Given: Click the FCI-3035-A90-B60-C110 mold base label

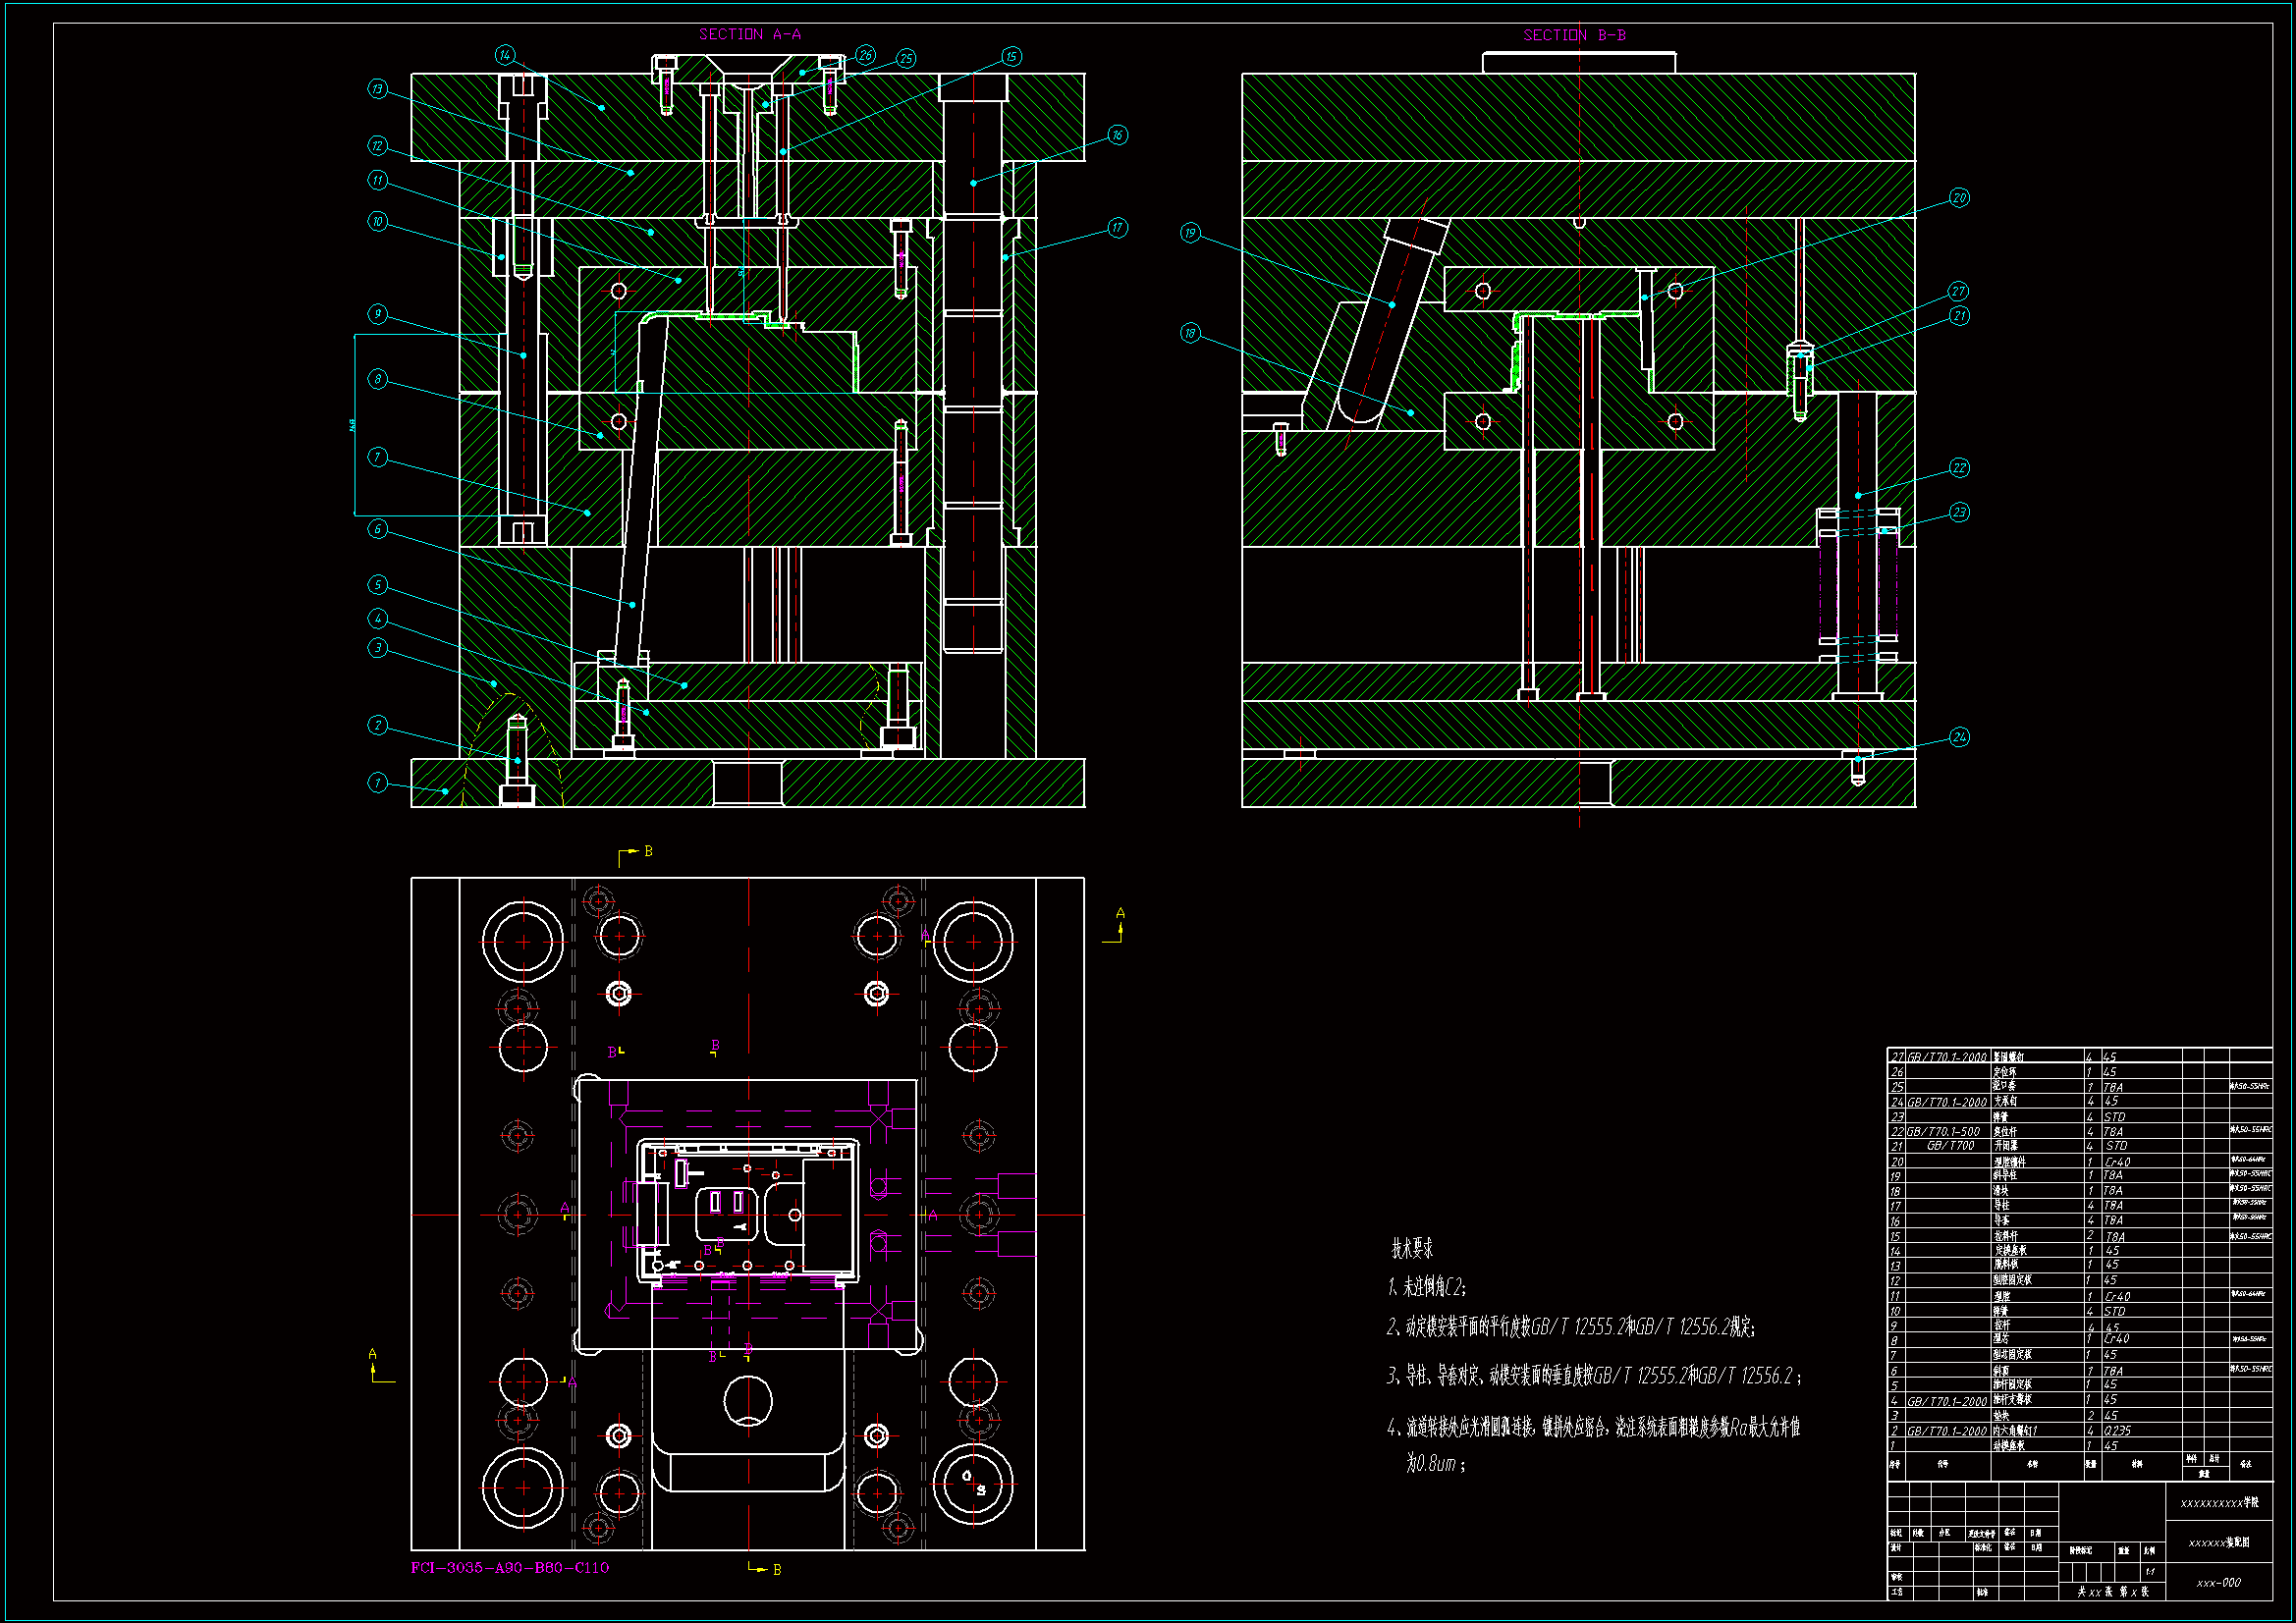Looking at the screenshot, I should pyautogui.click(x=509, y=1567).
